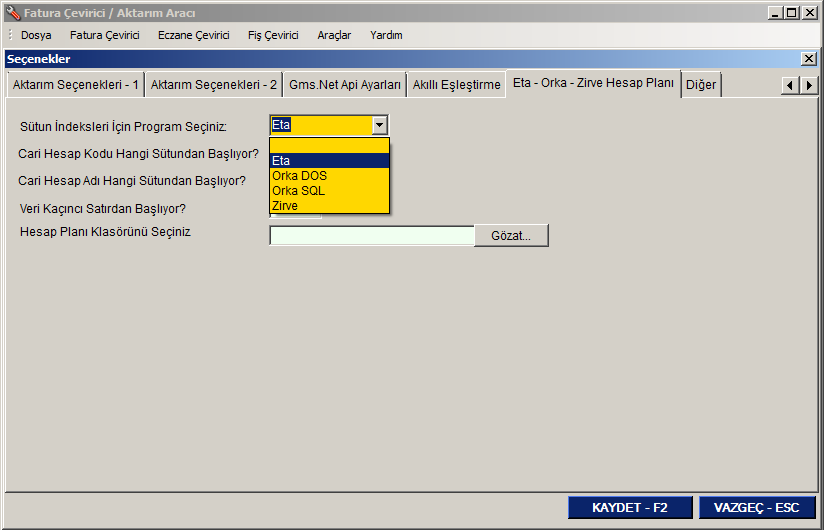Click the Gözat... browse button

click(511, 235)
